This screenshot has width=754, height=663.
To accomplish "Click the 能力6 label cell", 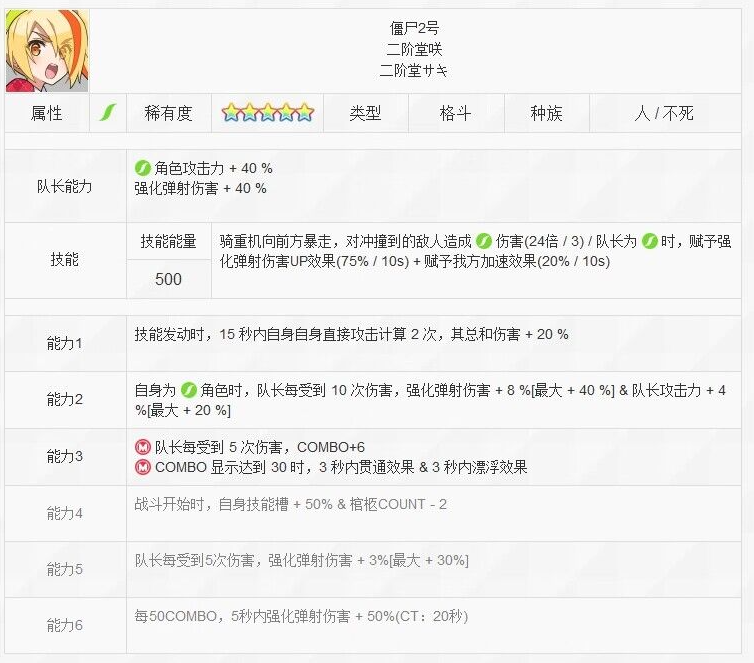I will pyautogui.click(x=65, y=625).
